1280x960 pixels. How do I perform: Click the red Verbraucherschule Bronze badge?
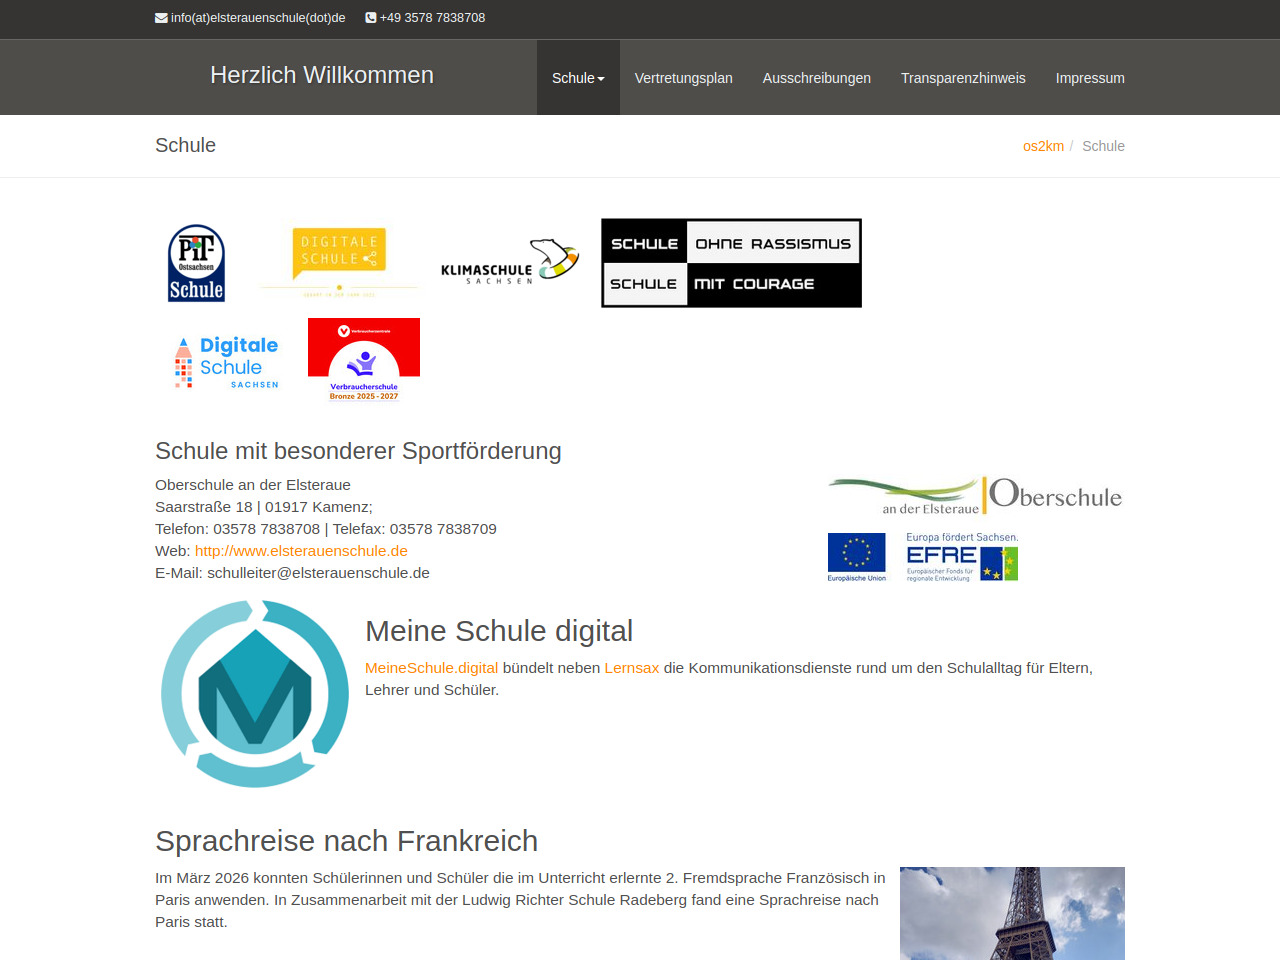pyautogui.click(x=364, y=360)
